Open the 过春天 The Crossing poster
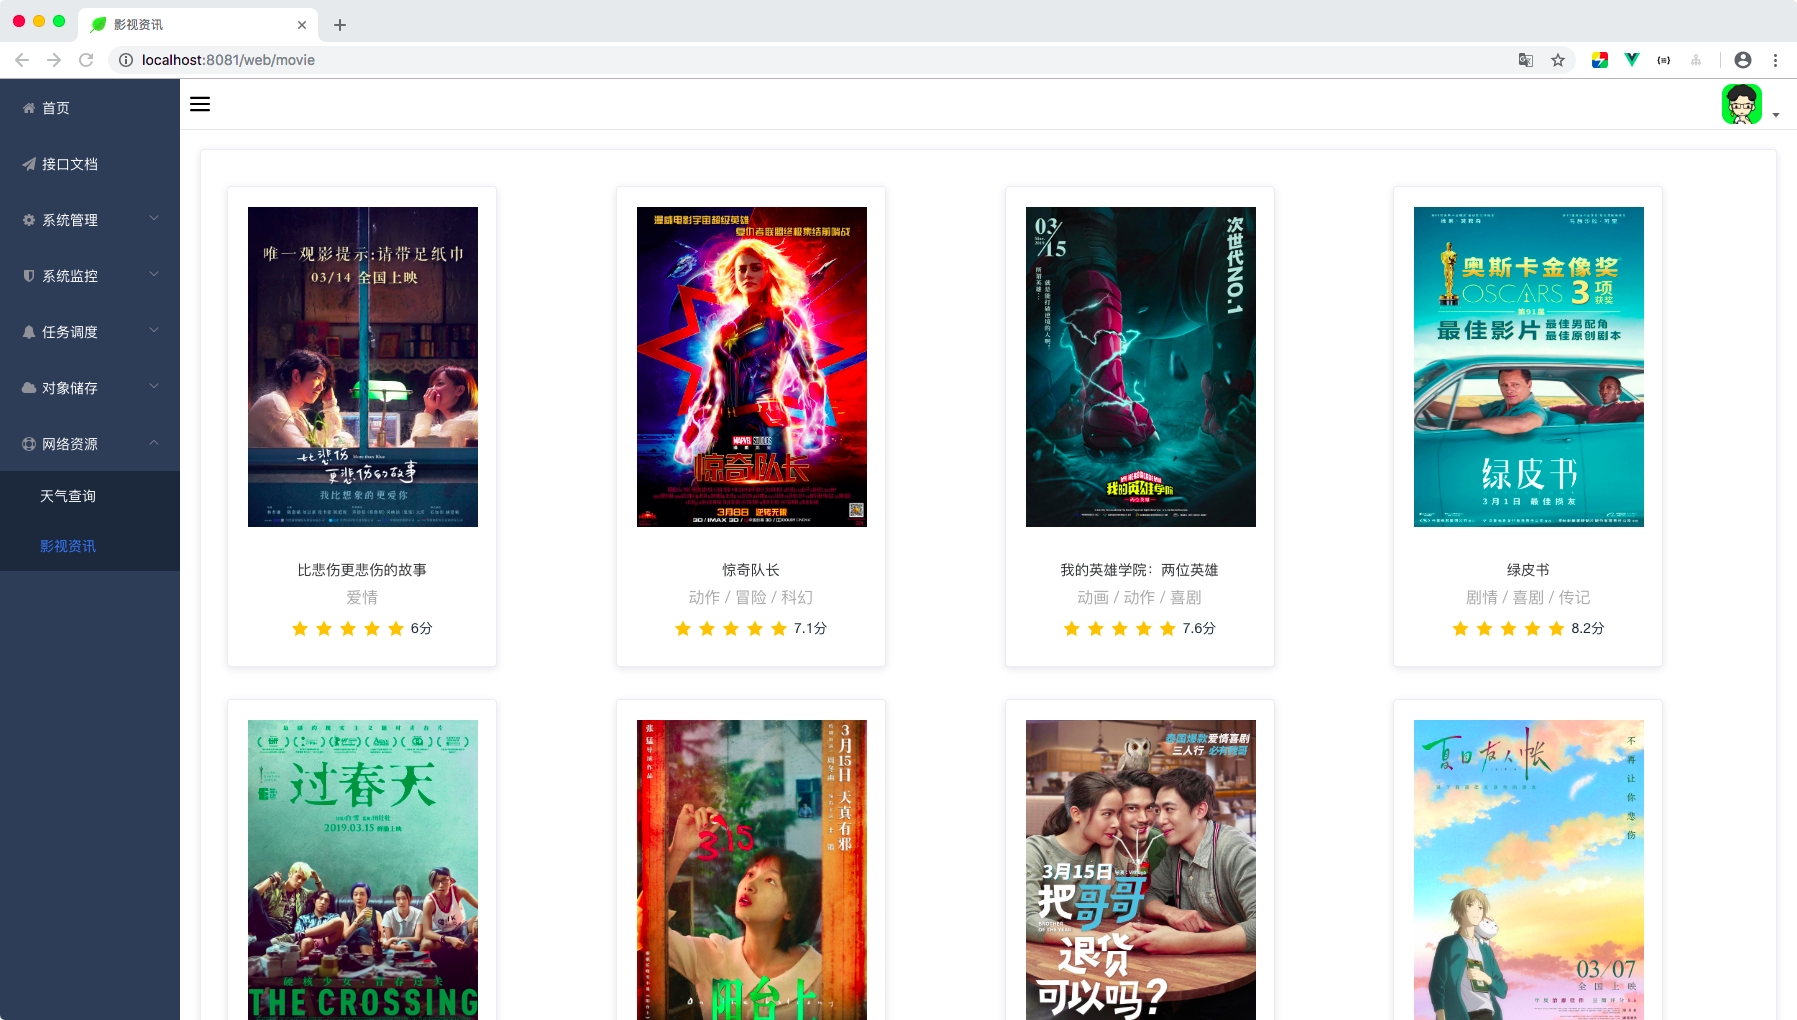1797x1020 pixels. [x=363, y=870]
